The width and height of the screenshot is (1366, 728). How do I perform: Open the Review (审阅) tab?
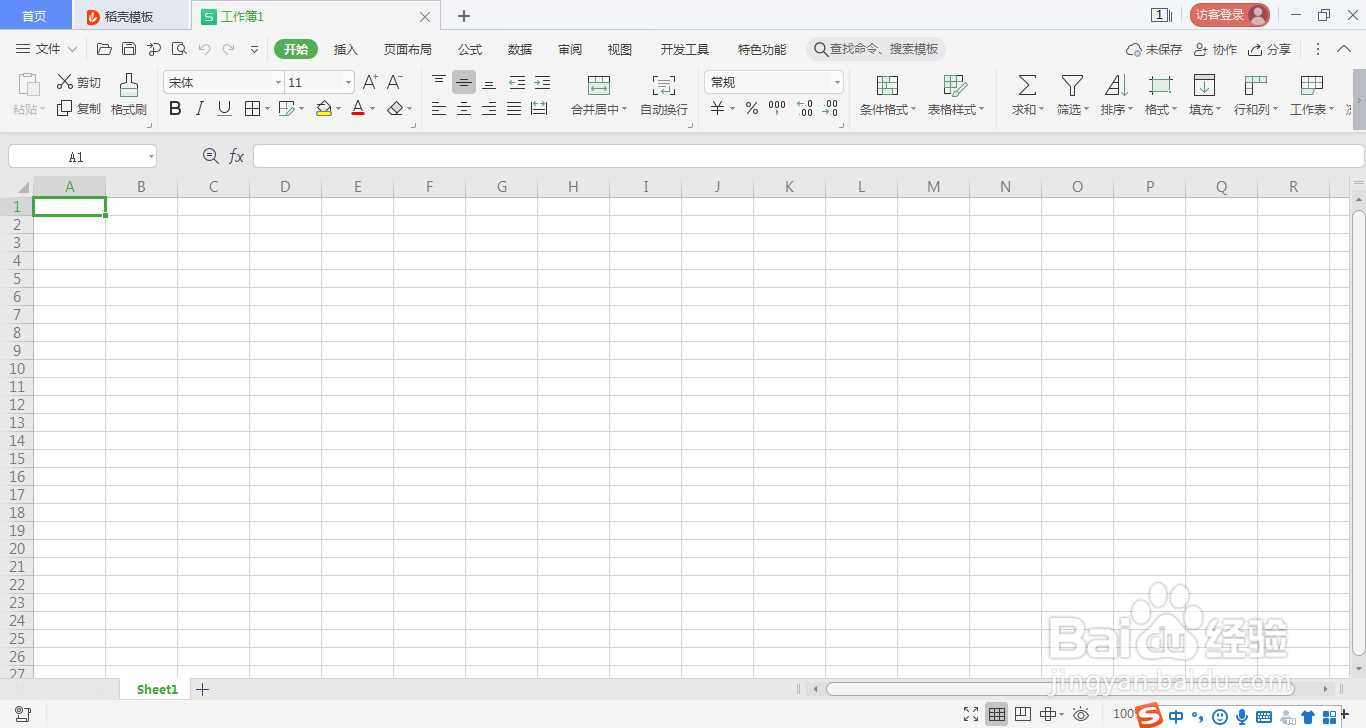pyautogui.click(x=570, y=49)
